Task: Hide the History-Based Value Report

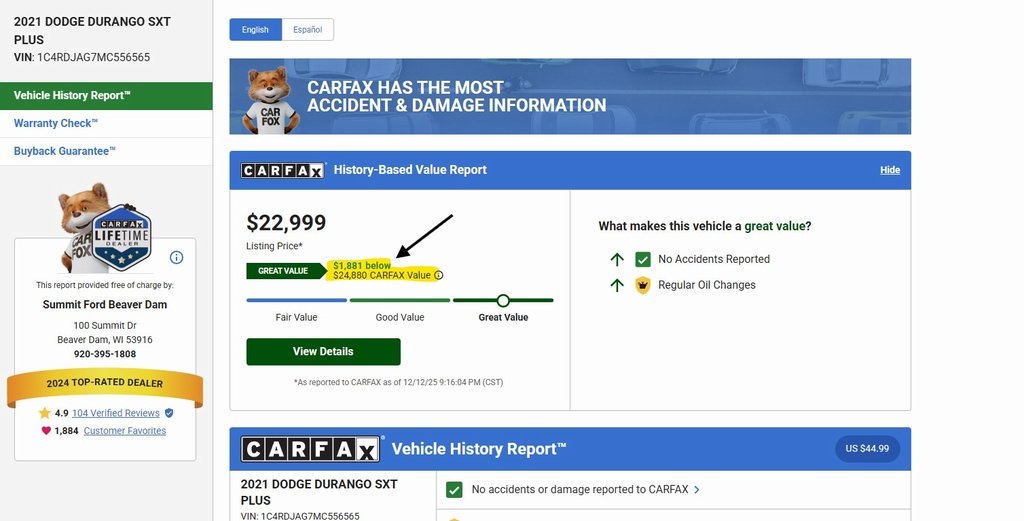Action: [890, 170]
